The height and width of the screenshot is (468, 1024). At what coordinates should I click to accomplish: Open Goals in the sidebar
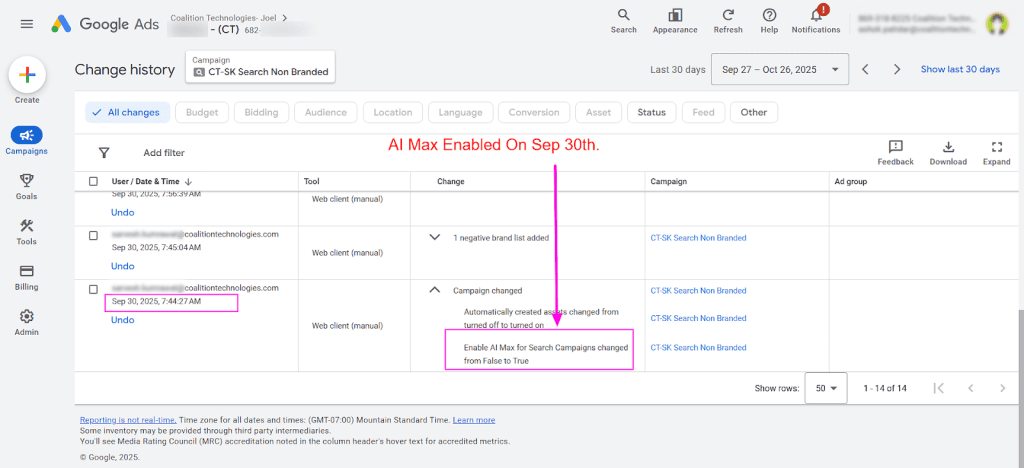(x=27, y=186)
